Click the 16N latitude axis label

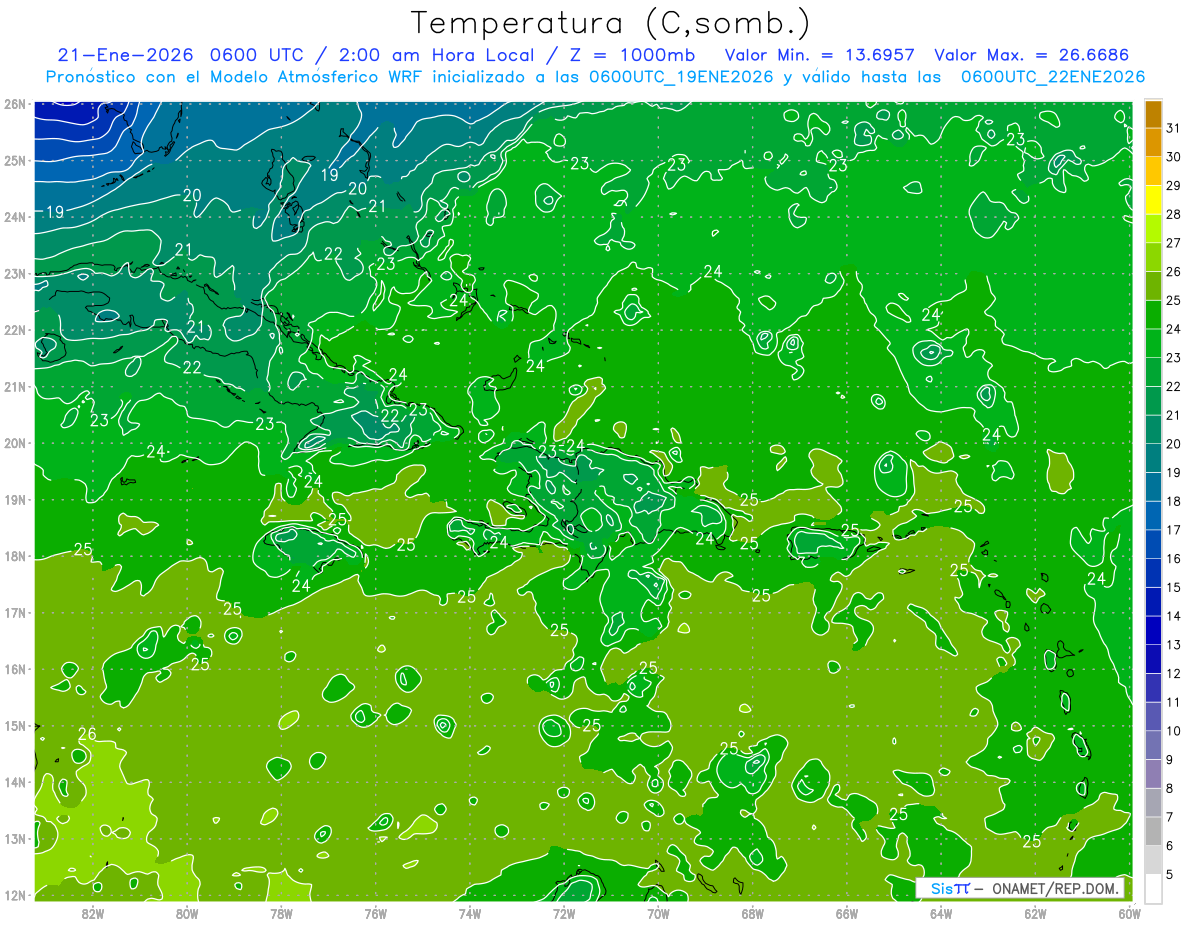(15, 669)
